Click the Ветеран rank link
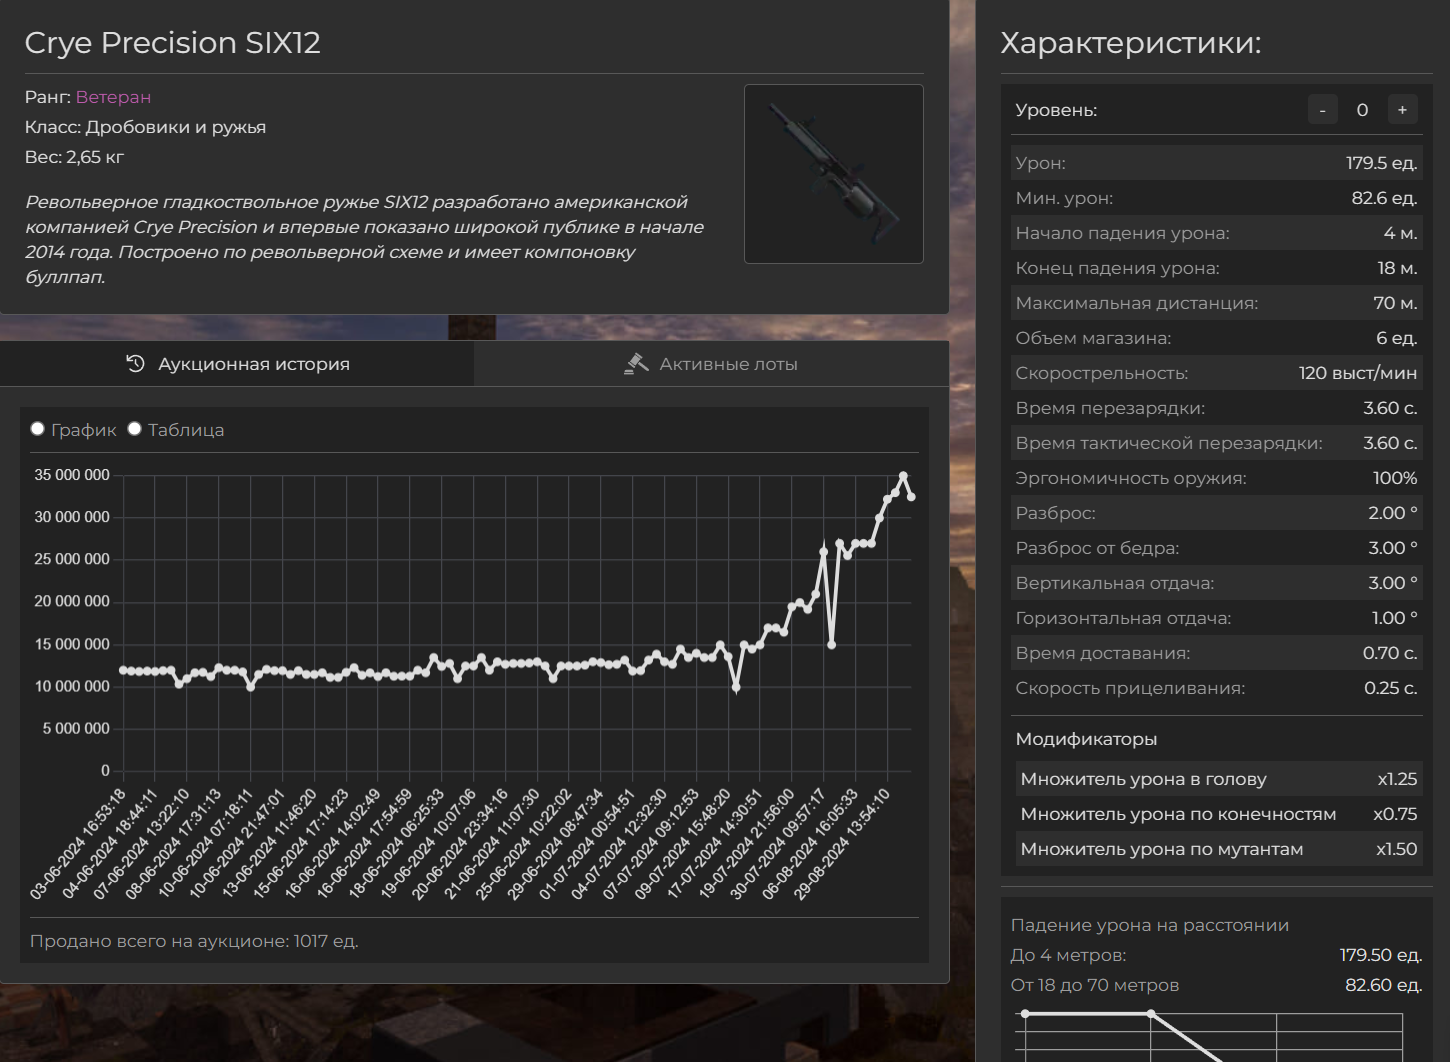The height and width of the screenshot is (1062, 1450). 113,97
